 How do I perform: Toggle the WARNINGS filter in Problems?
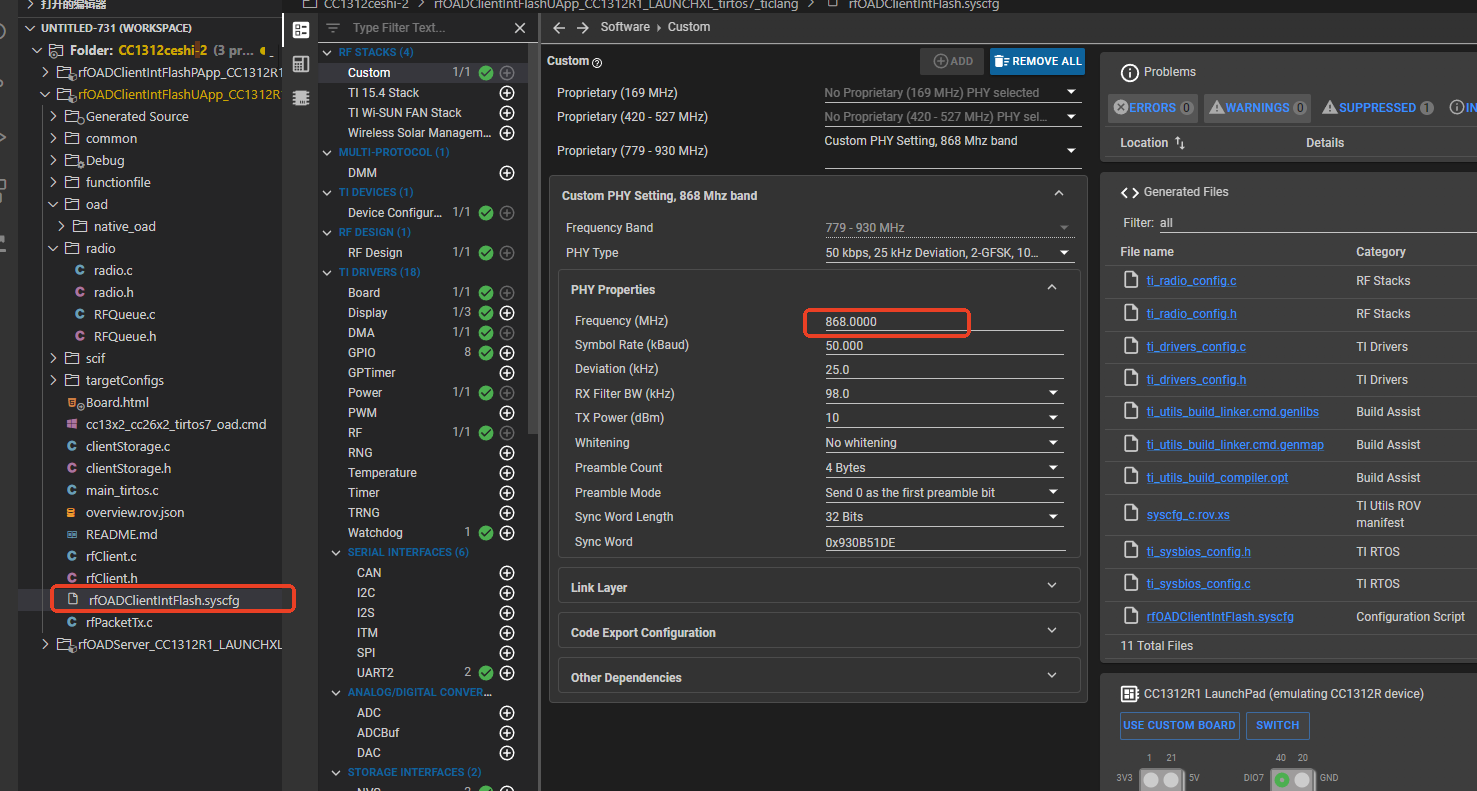[x=1256, y=107]
